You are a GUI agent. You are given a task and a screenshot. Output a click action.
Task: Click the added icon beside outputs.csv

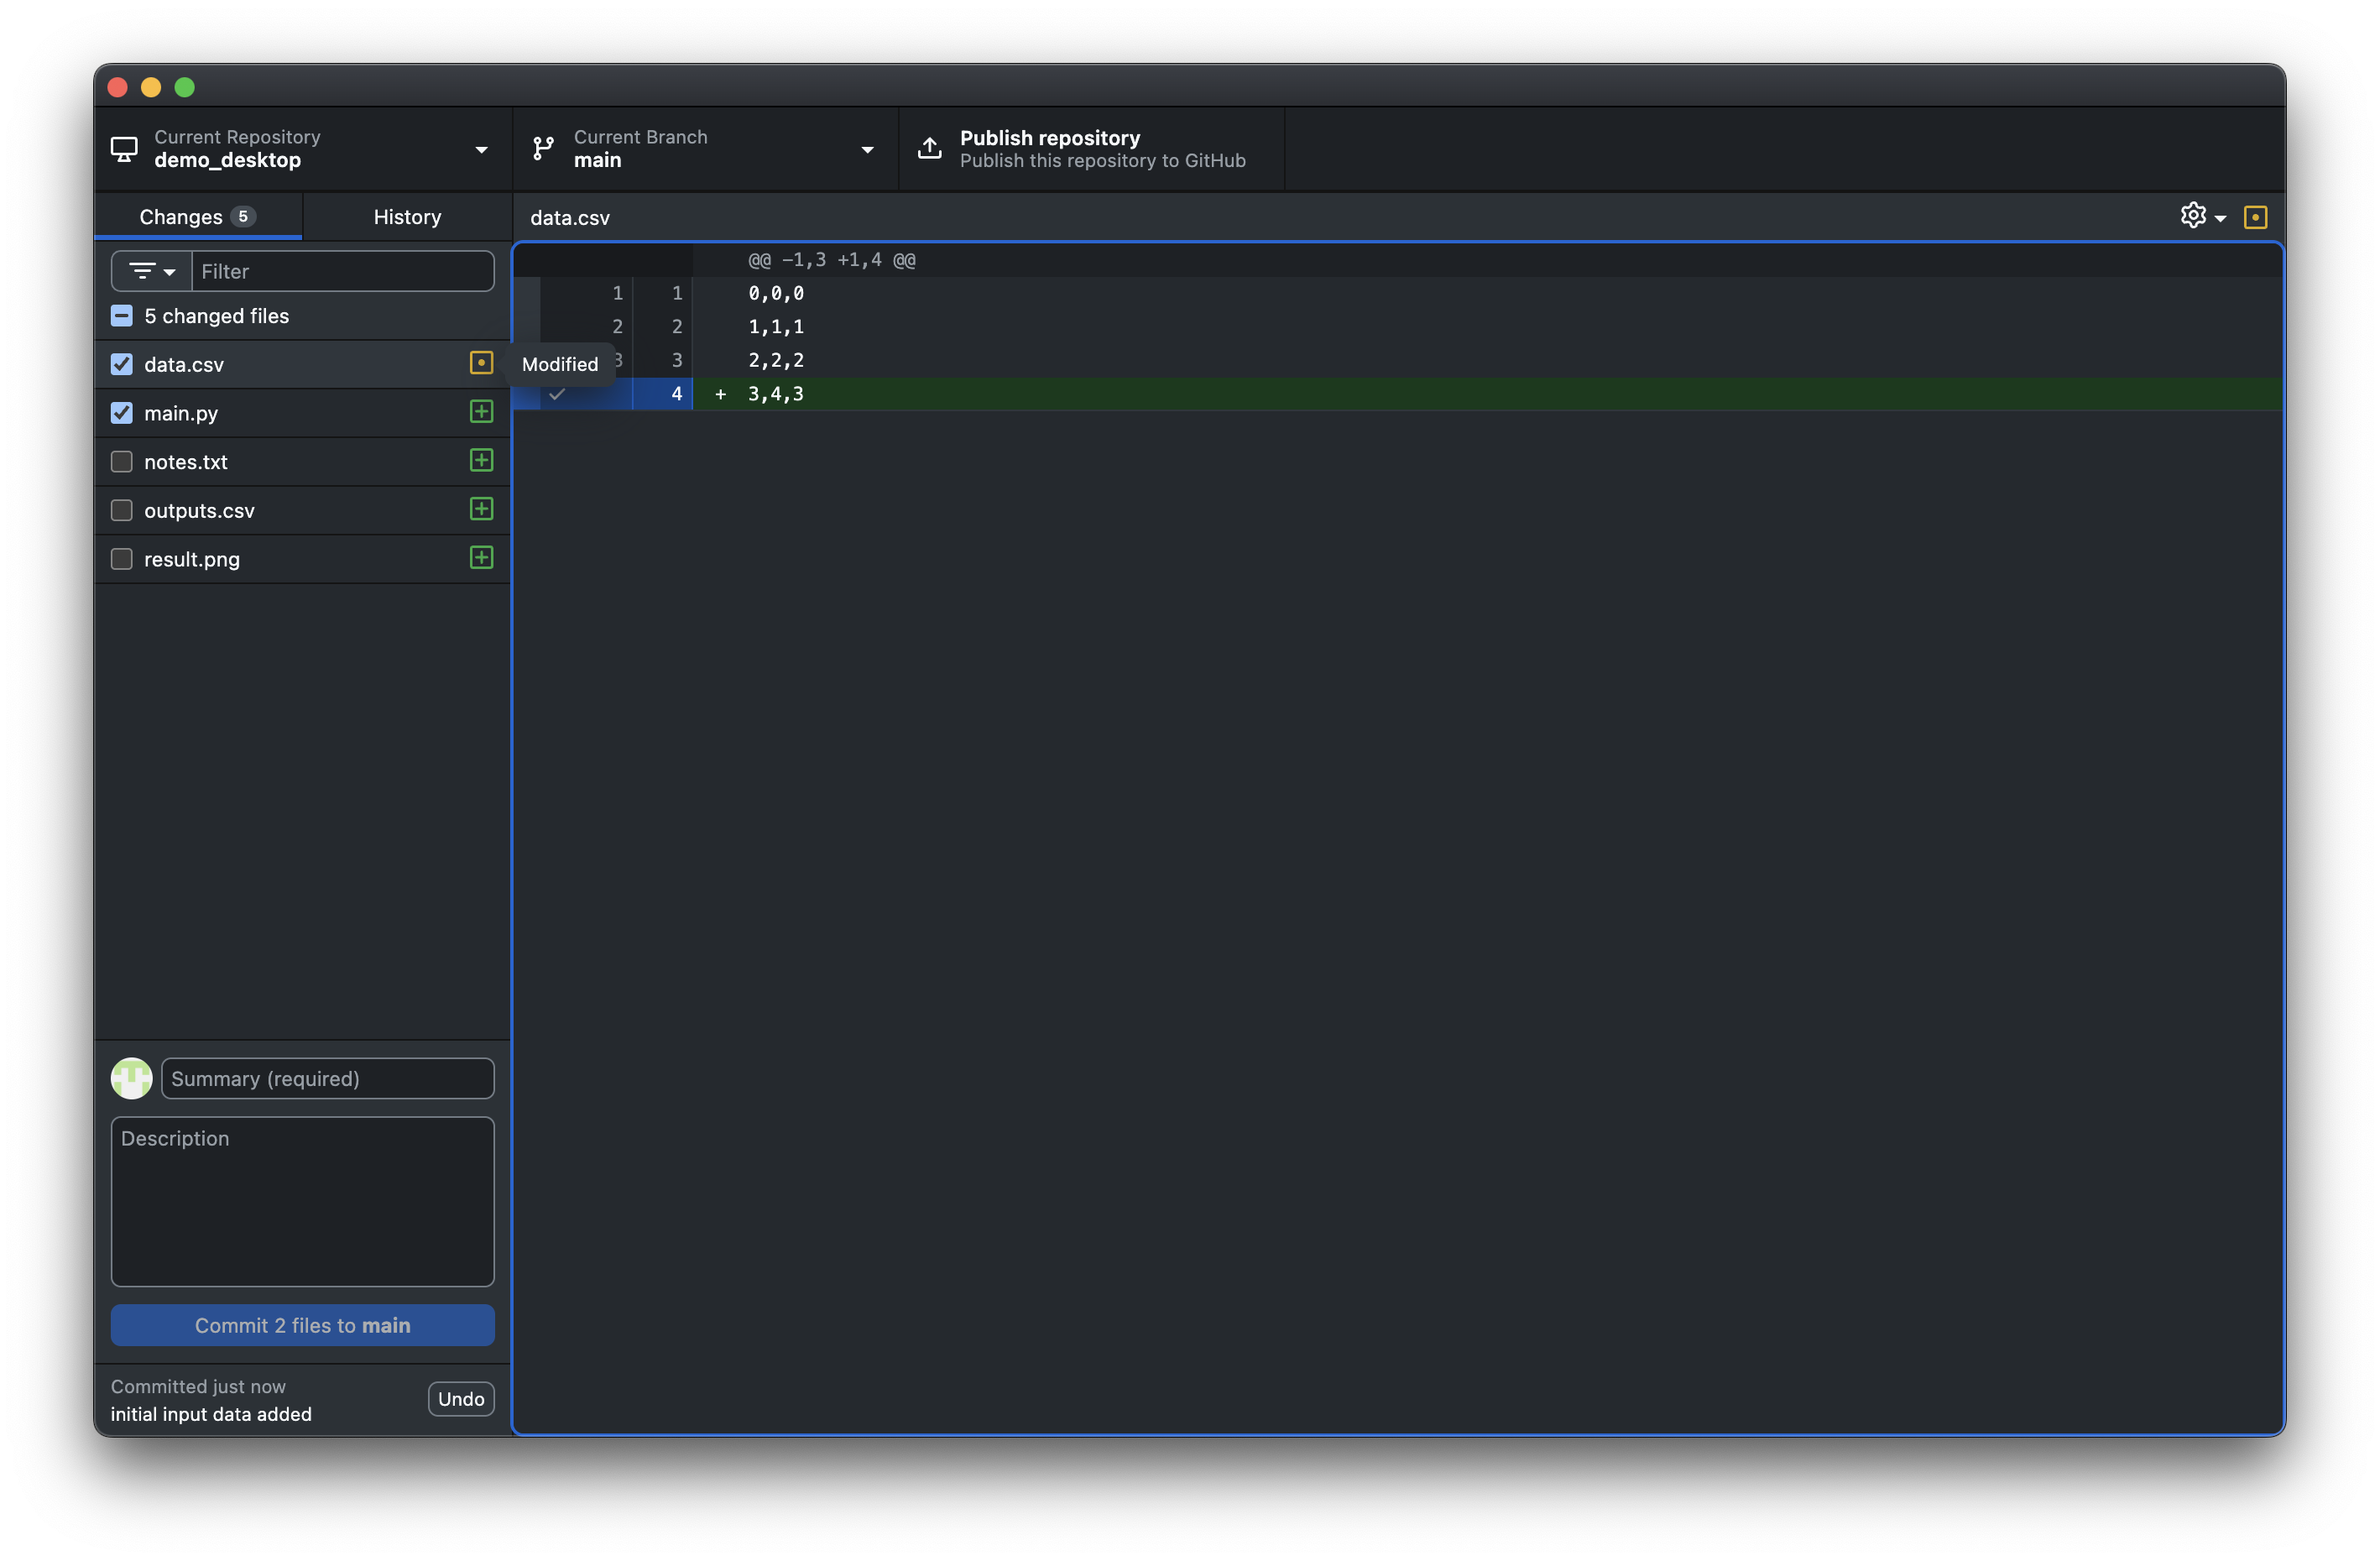click(481, 510)
